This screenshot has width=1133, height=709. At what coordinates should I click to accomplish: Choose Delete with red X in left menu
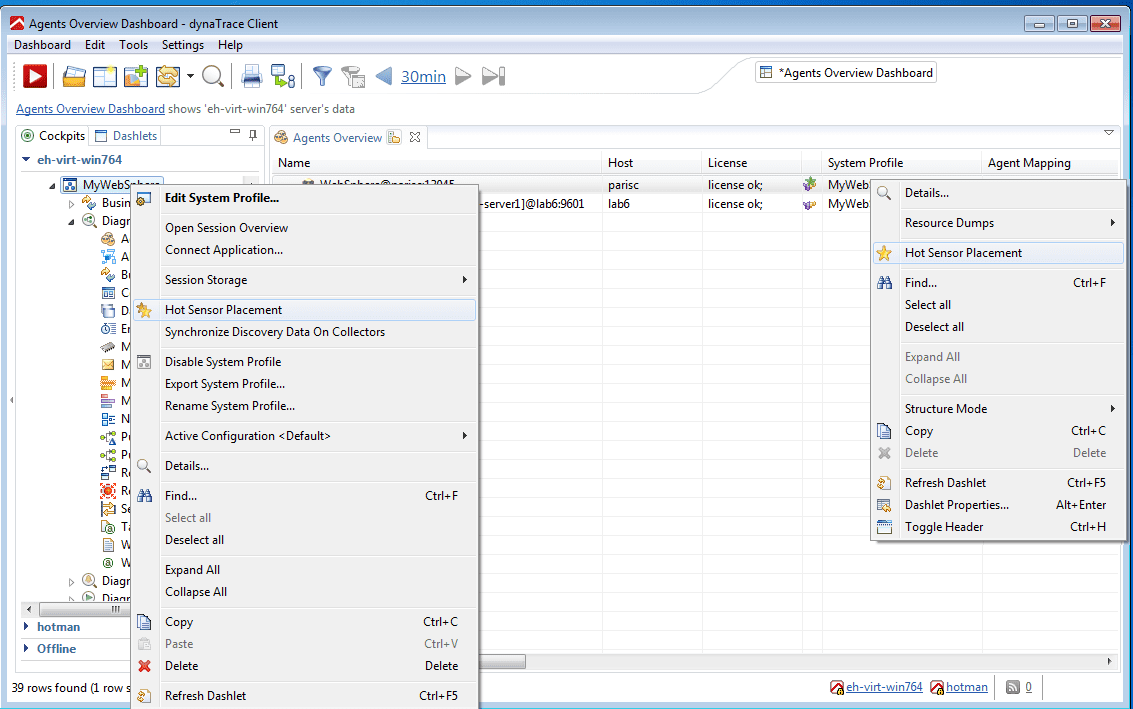point(304,666)
